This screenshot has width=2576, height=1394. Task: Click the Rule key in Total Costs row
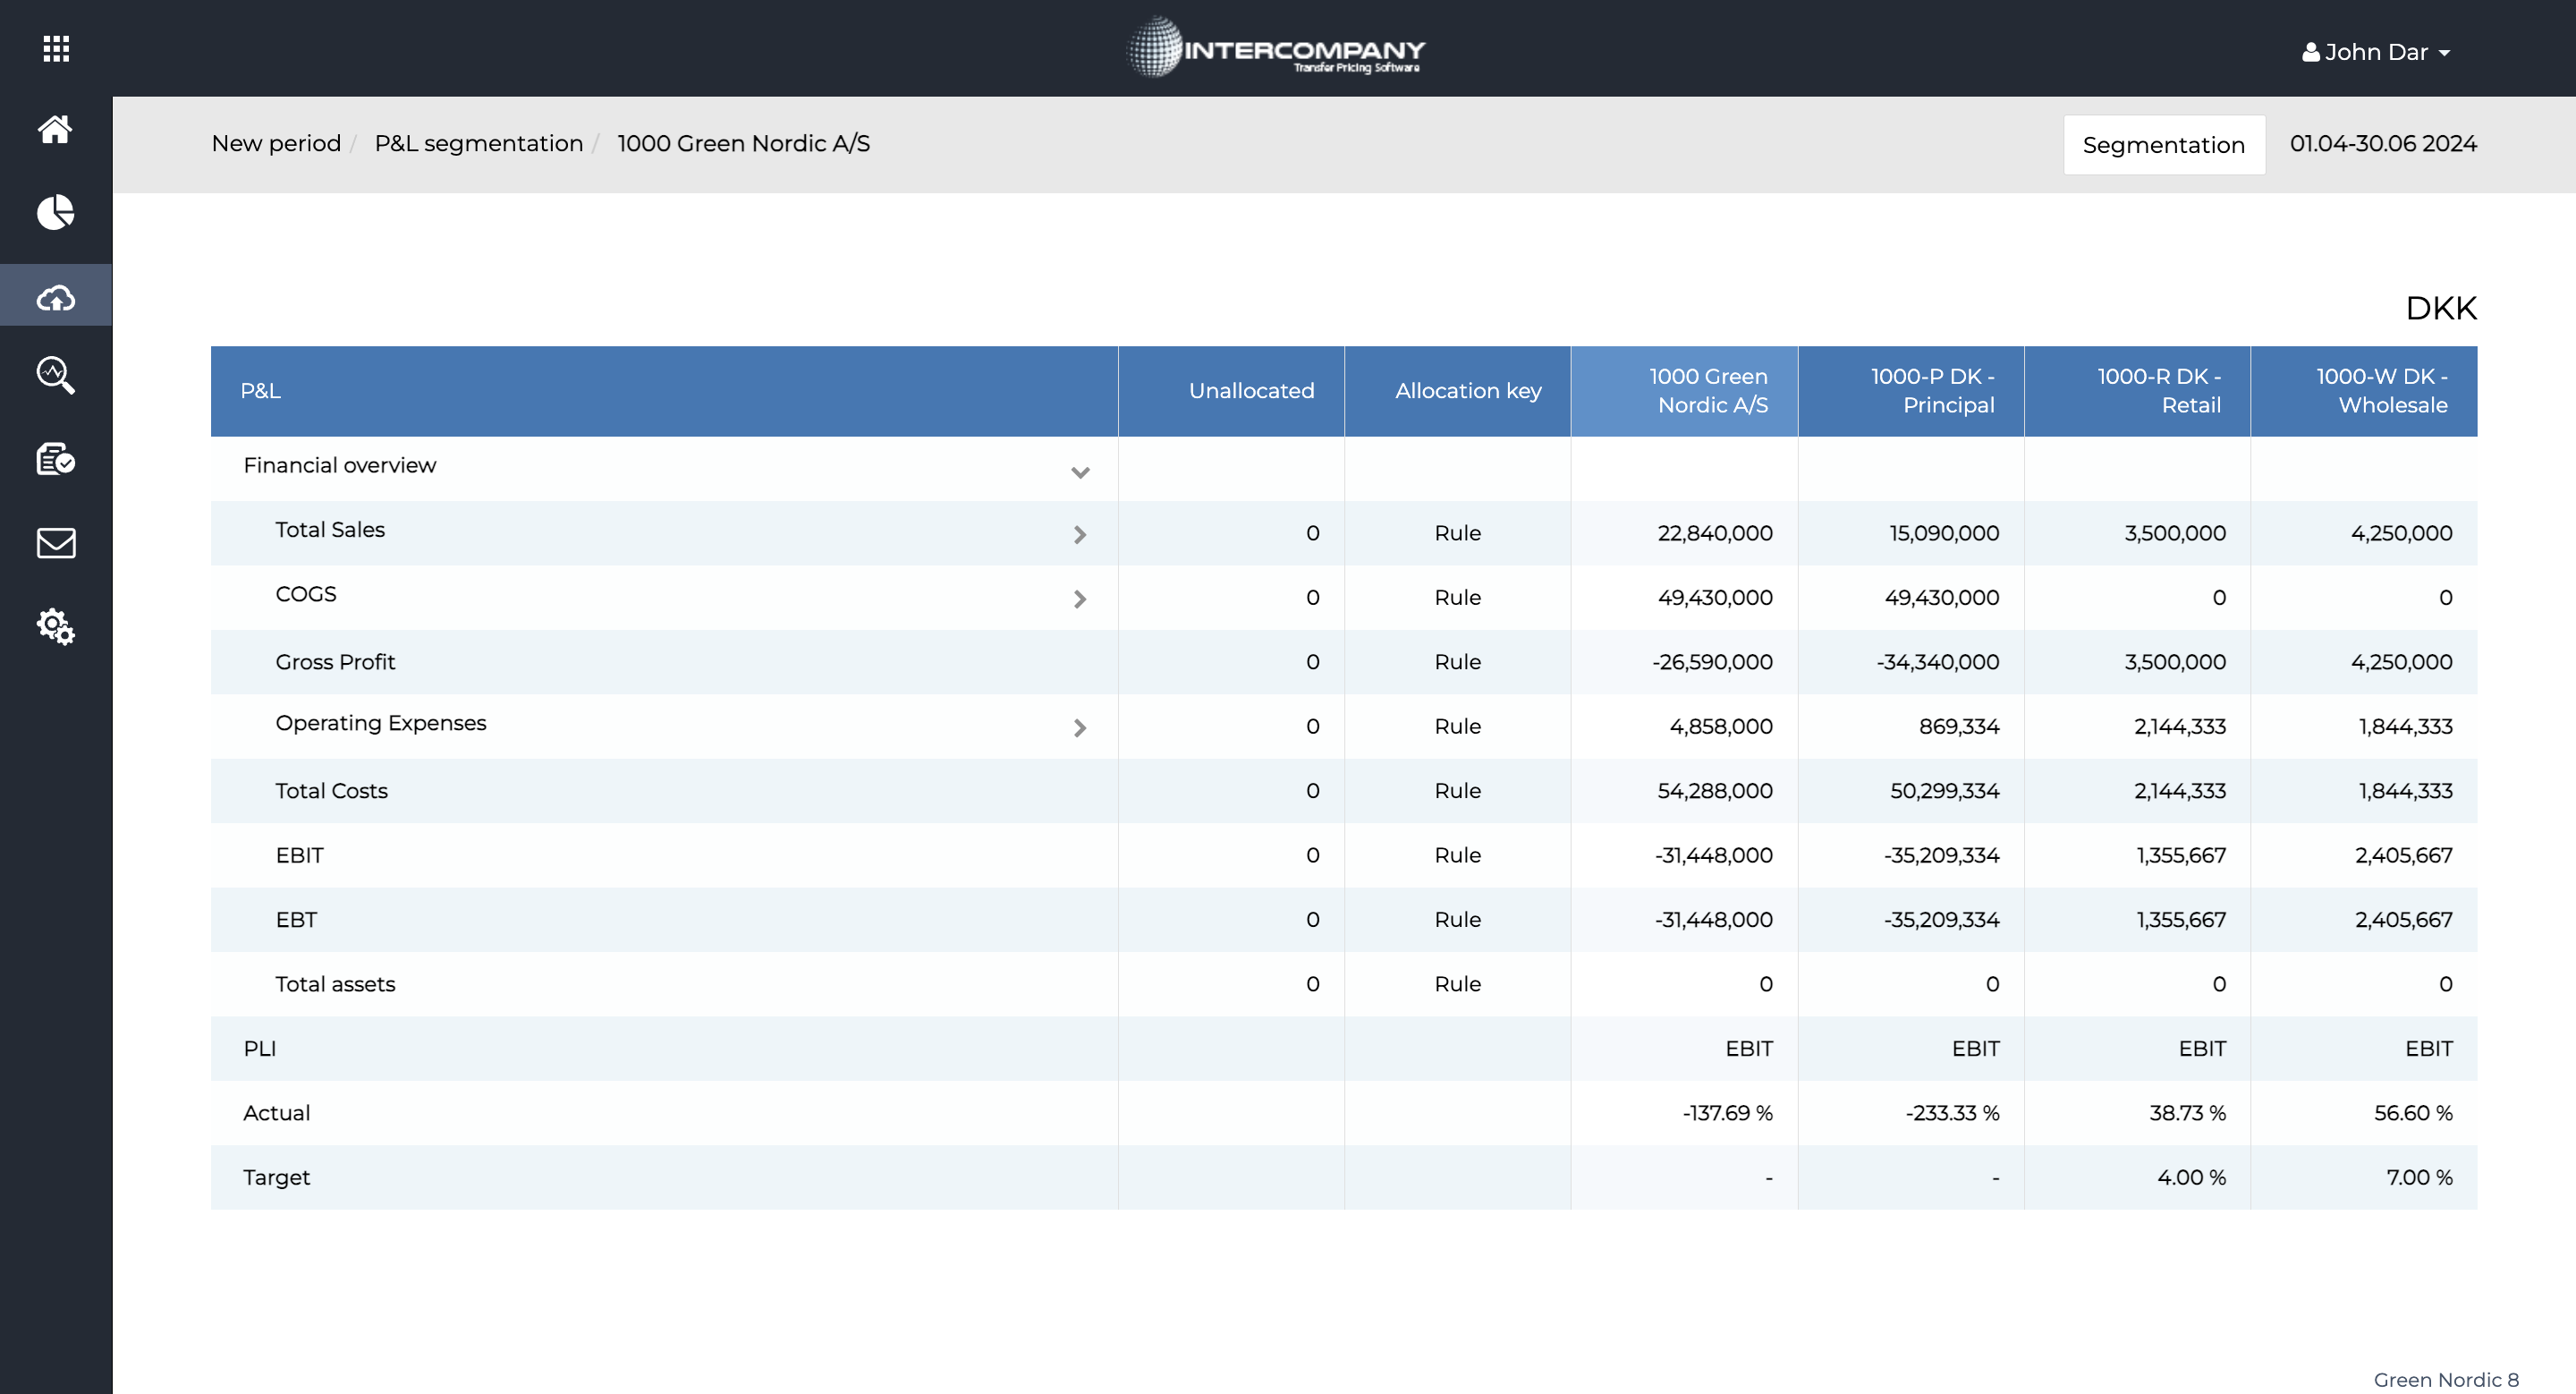pos(1458,791)
